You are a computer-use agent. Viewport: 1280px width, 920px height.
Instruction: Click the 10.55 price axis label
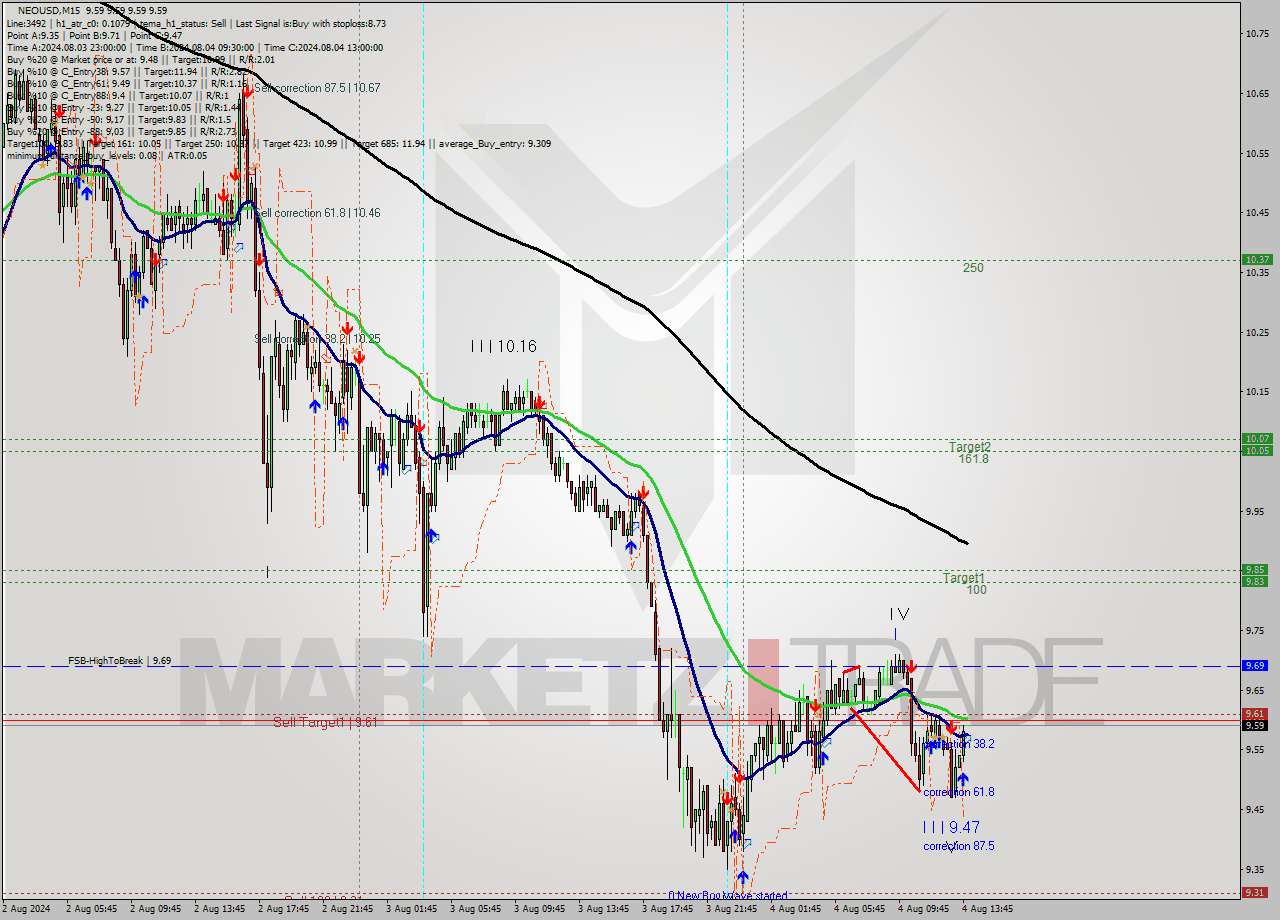click(x=1257, y=153)
